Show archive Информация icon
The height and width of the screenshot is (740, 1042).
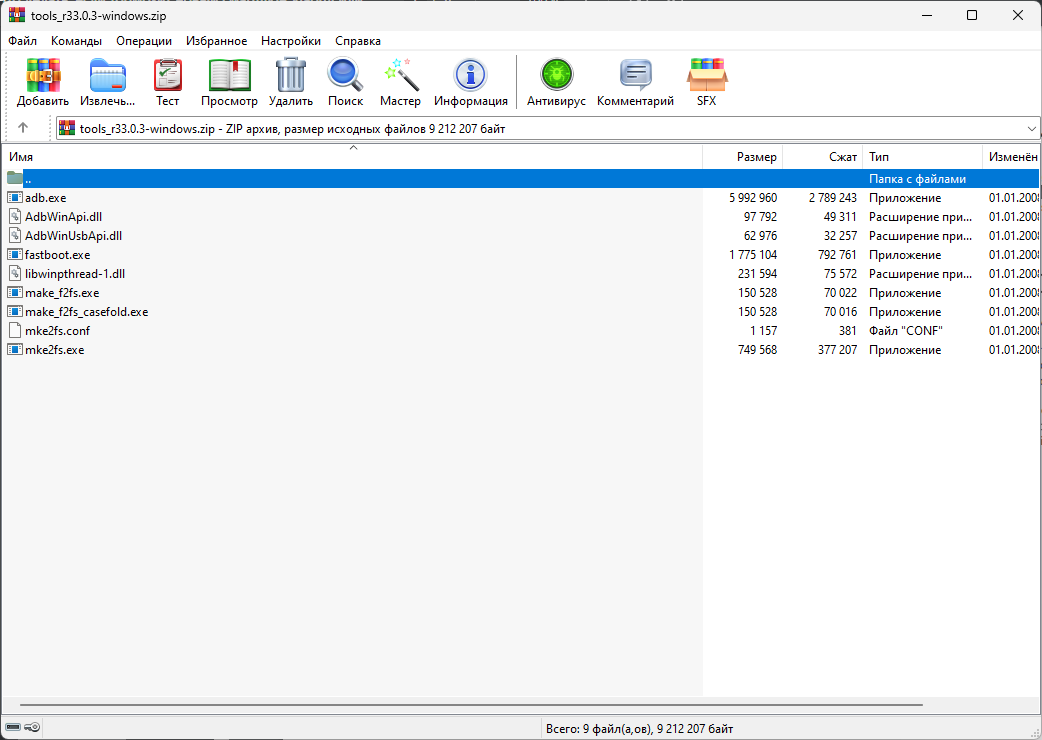(470, 74)
